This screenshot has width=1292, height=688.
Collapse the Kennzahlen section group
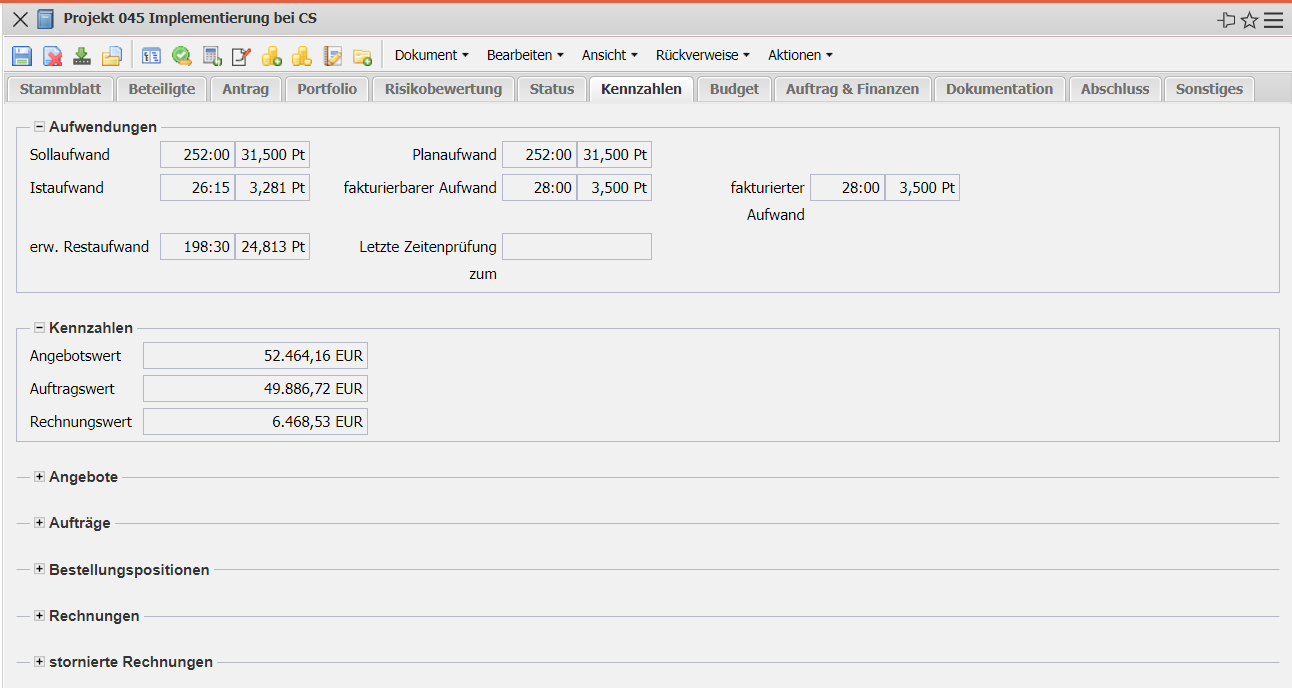(40, 328)
